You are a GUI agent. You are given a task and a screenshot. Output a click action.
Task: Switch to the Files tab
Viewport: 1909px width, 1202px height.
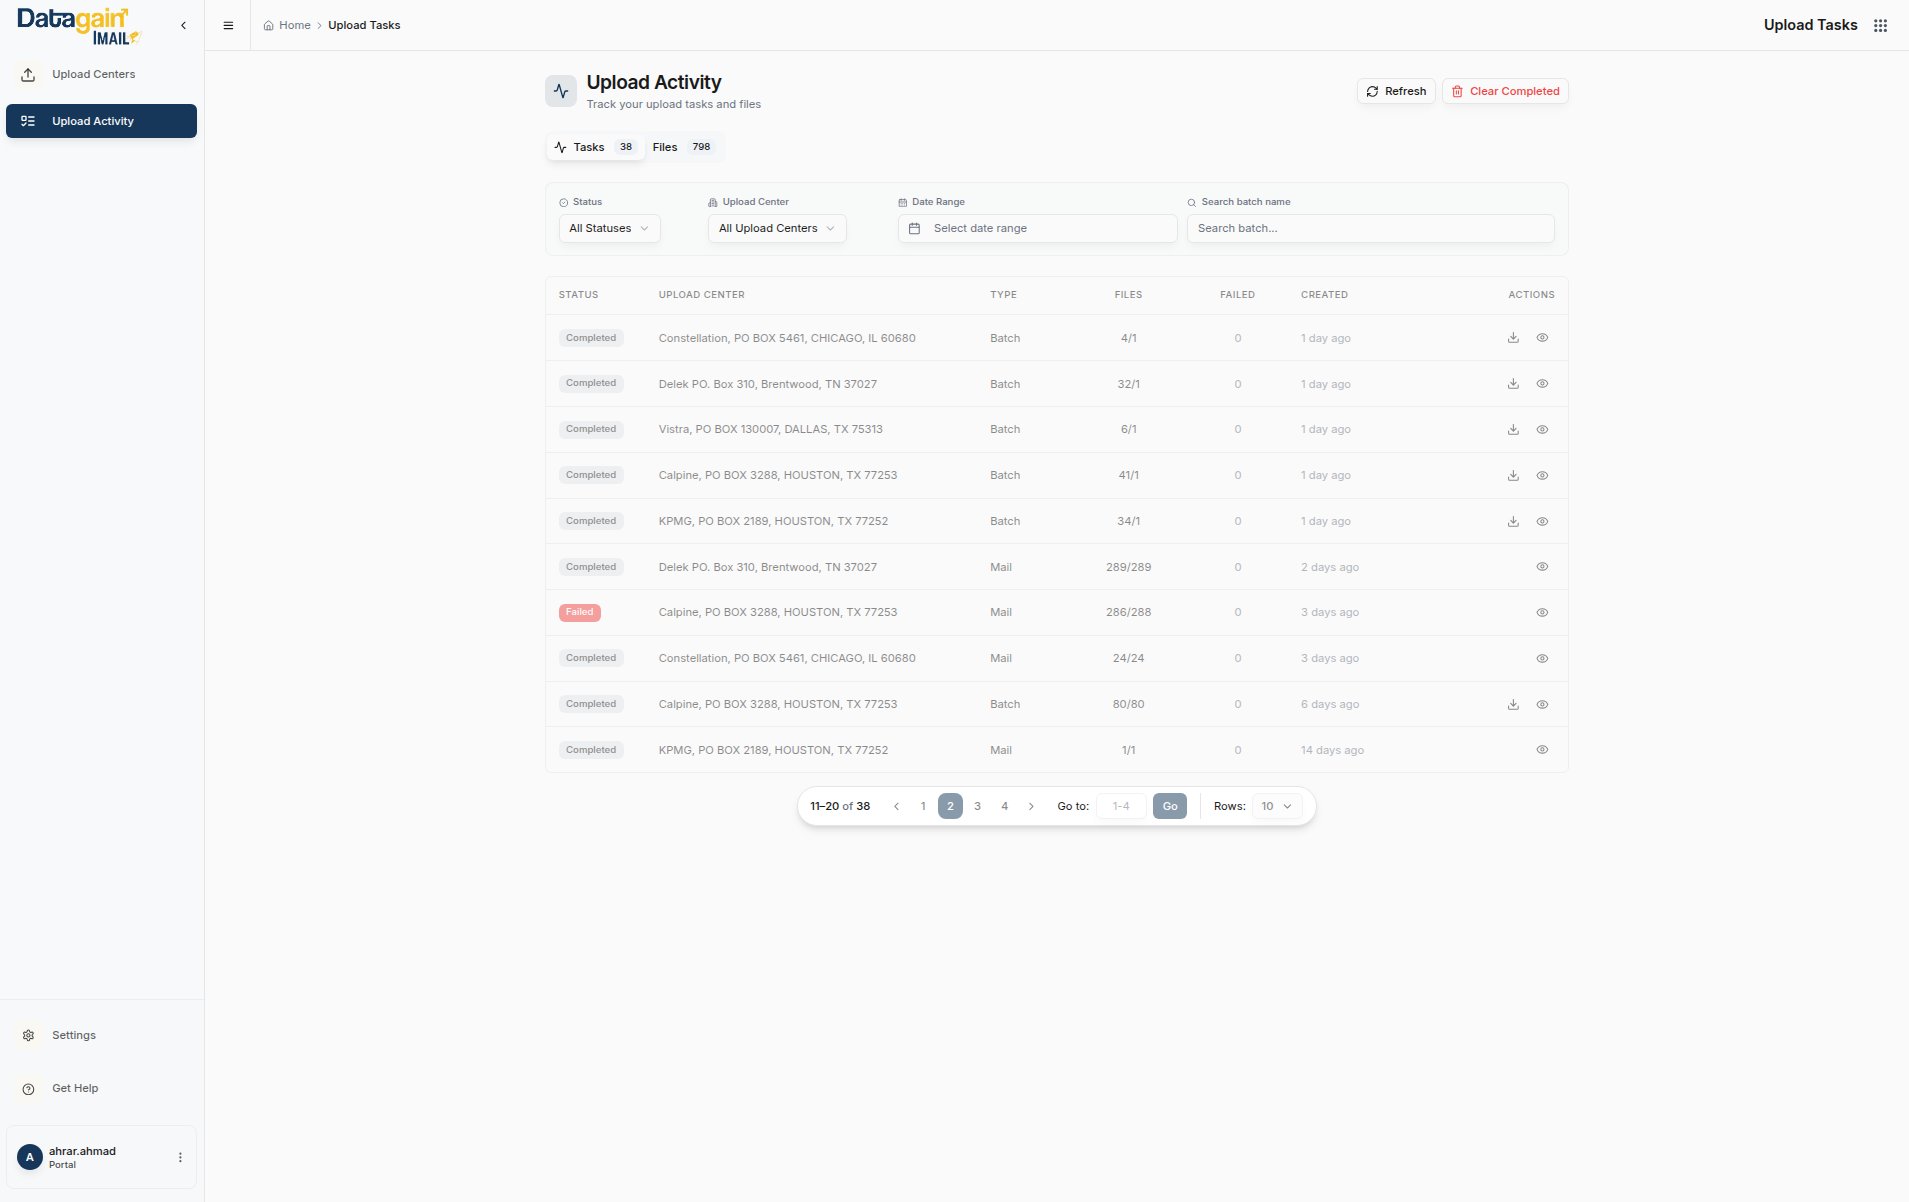click(x=682, y=148)
